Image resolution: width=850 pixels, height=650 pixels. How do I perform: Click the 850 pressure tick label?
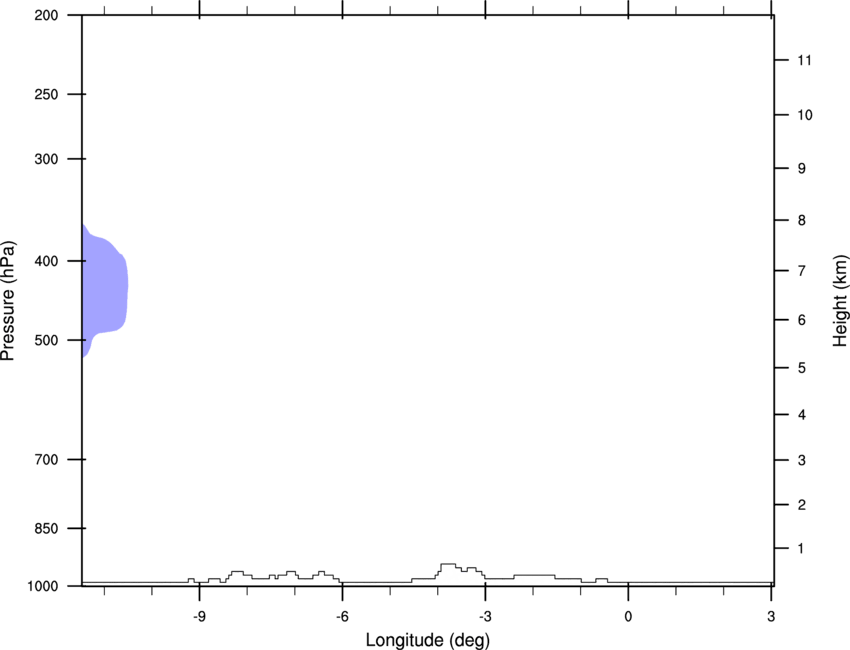46,529
